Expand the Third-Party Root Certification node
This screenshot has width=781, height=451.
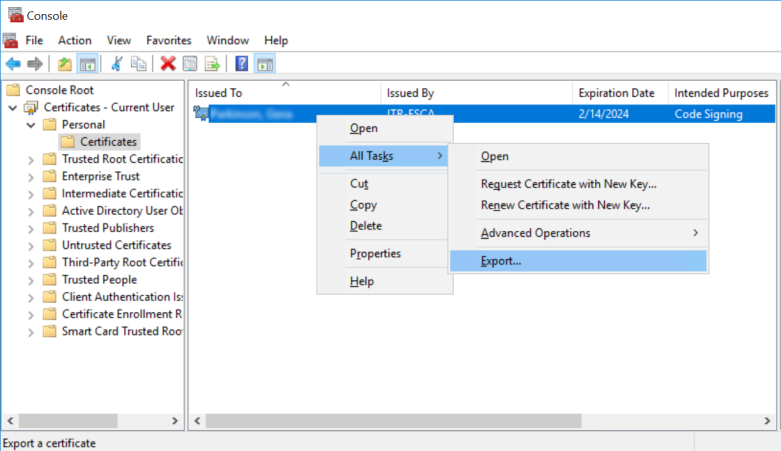[31, 263]
